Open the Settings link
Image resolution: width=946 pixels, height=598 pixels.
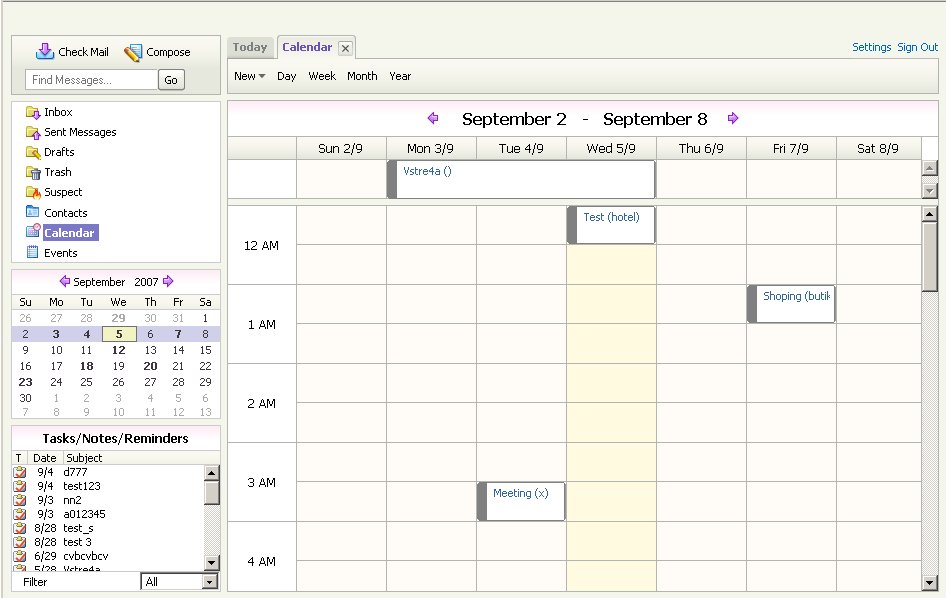(x=871, y=46)
